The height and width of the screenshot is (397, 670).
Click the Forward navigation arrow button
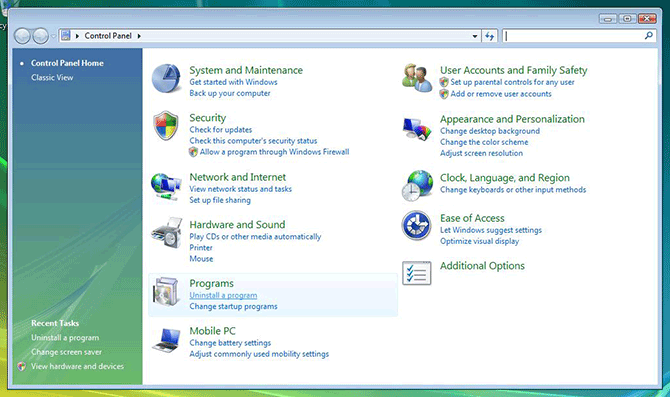41,36
